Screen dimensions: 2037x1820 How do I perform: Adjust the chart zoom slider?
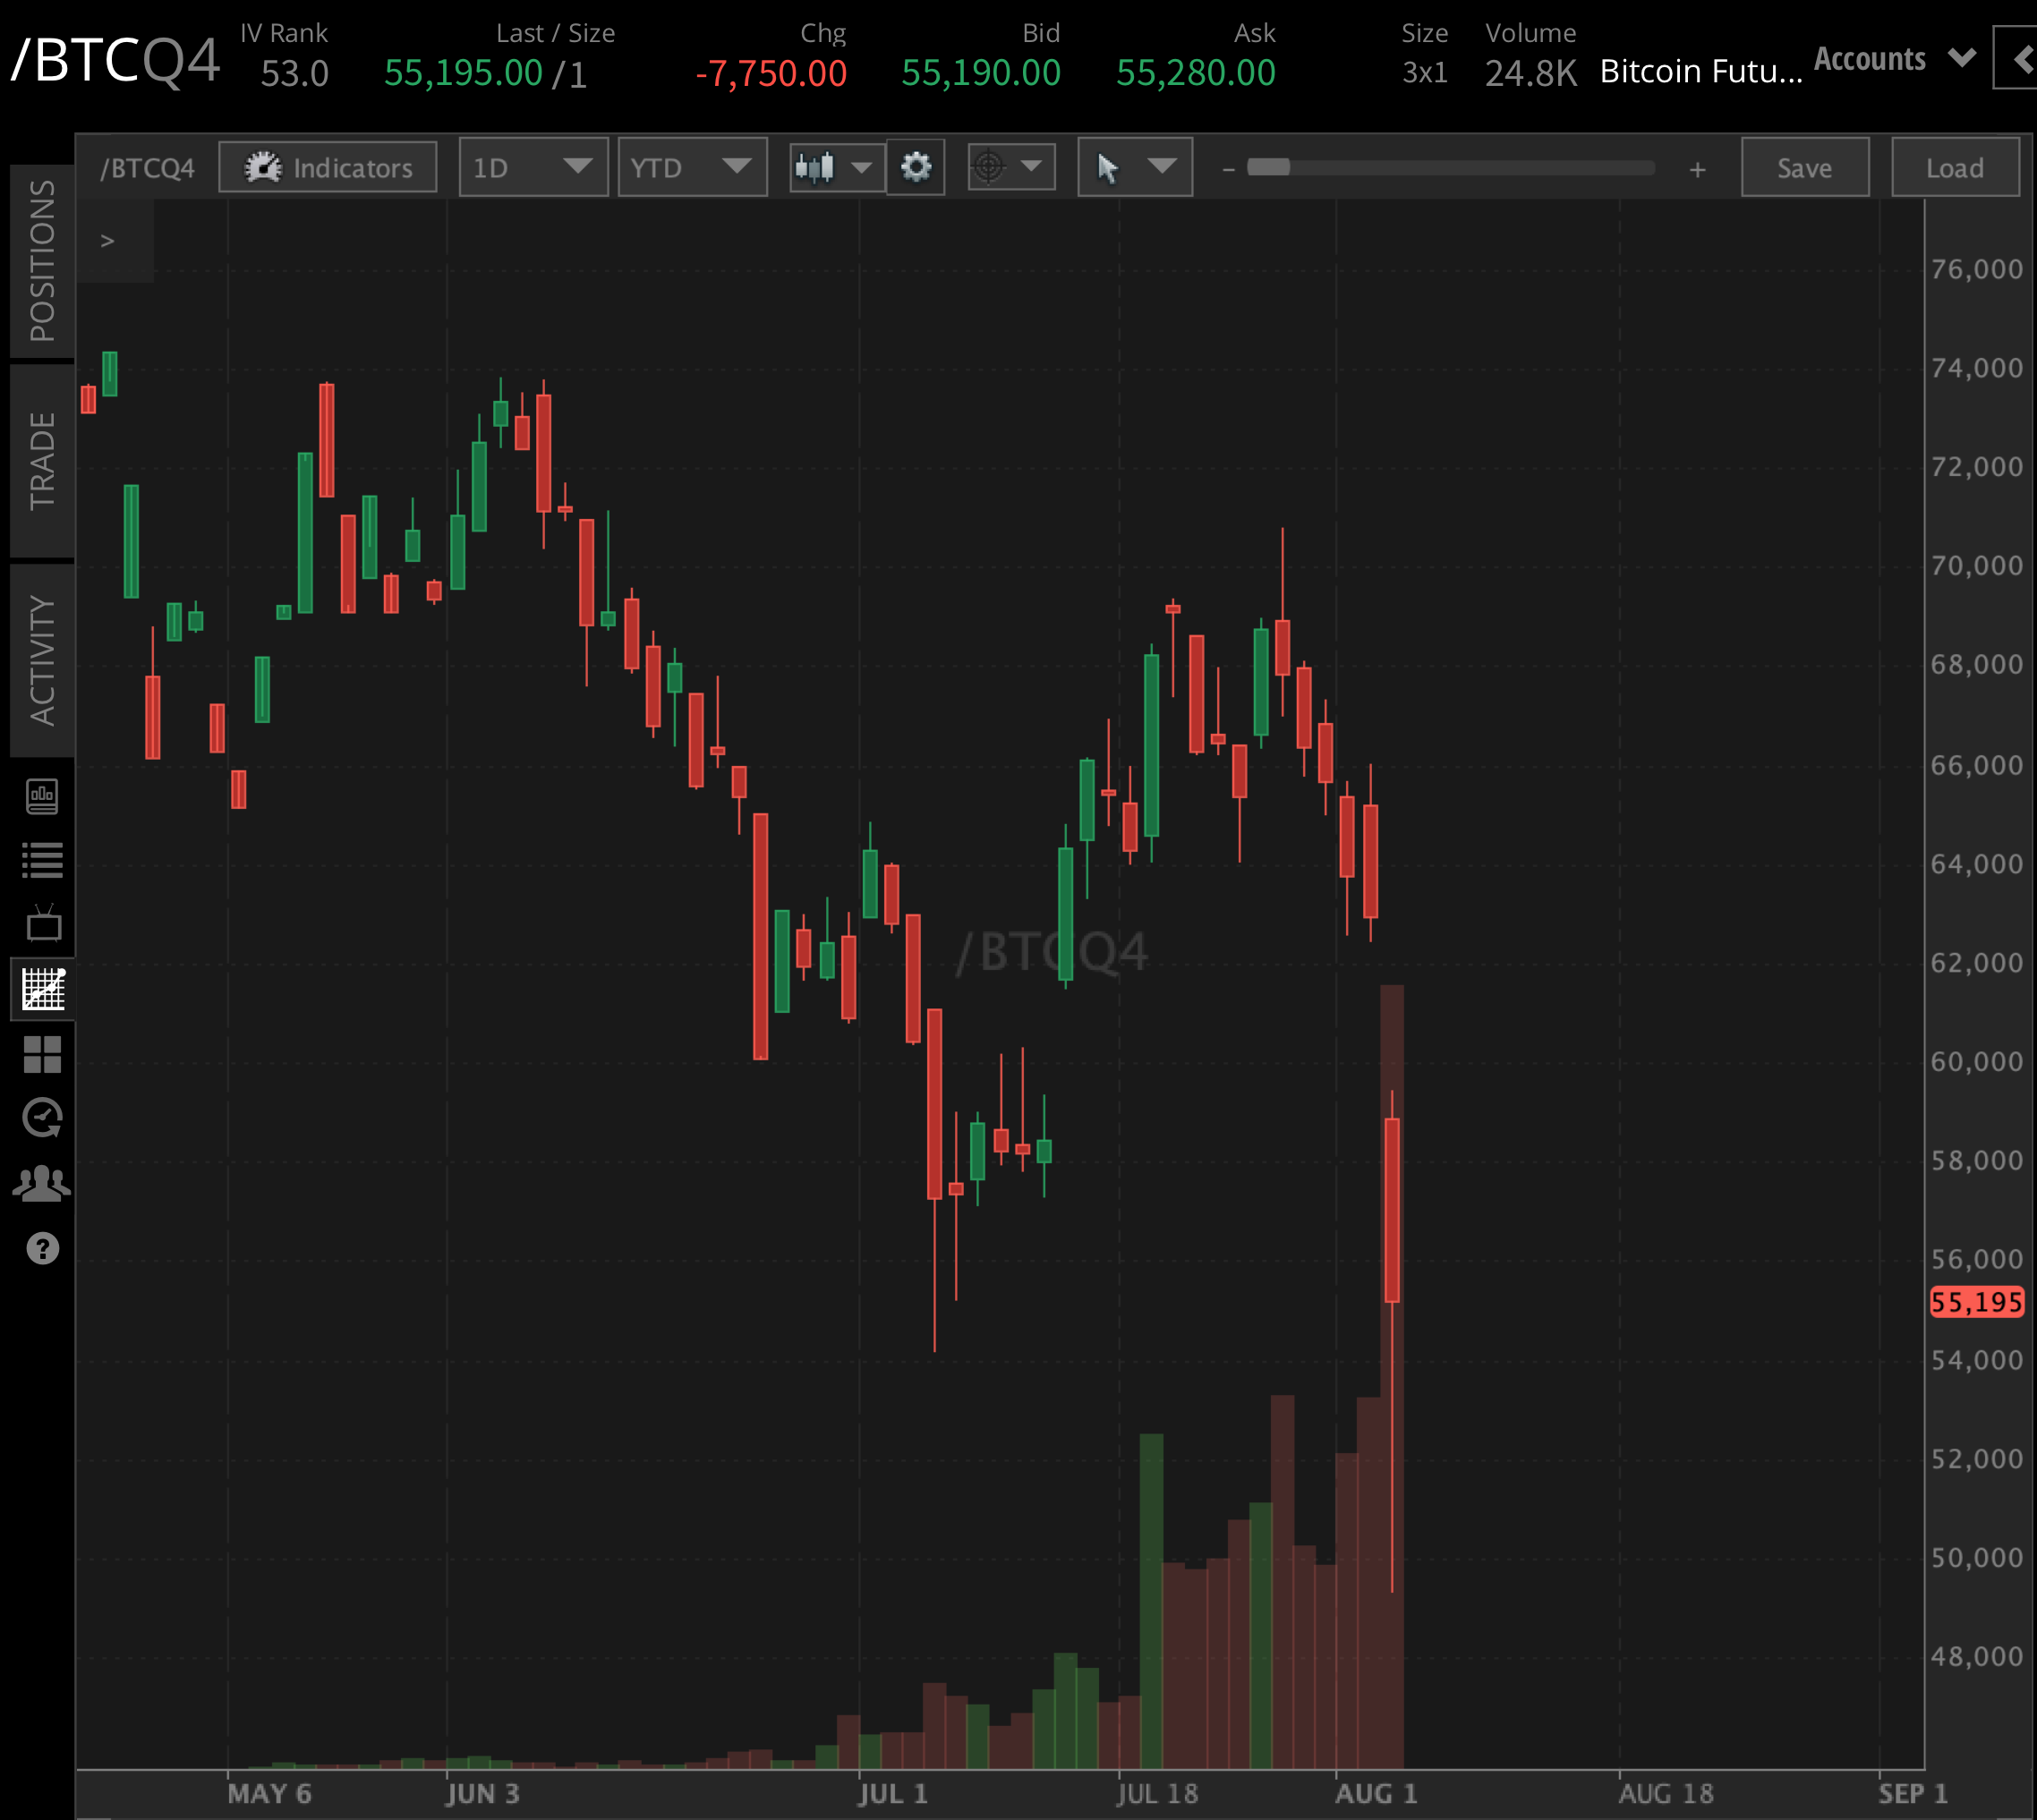click(x=1270, y=167)
